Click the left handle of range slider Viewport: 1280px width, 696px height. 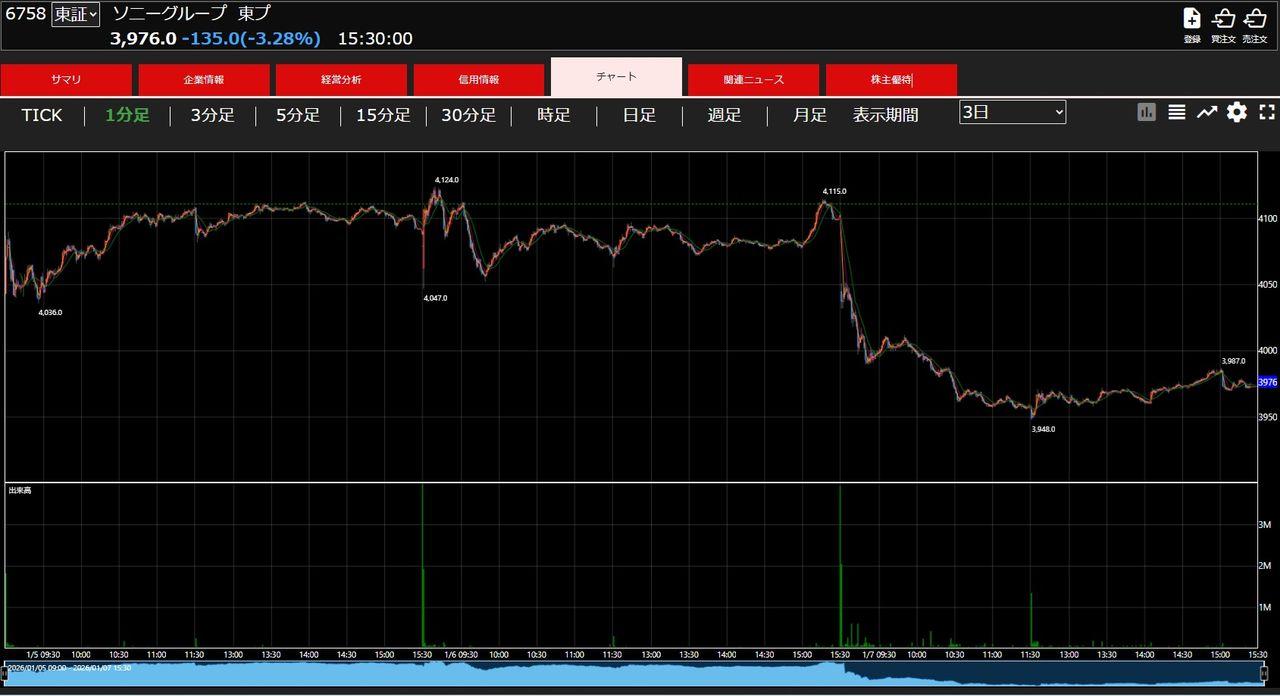(5, 673)
